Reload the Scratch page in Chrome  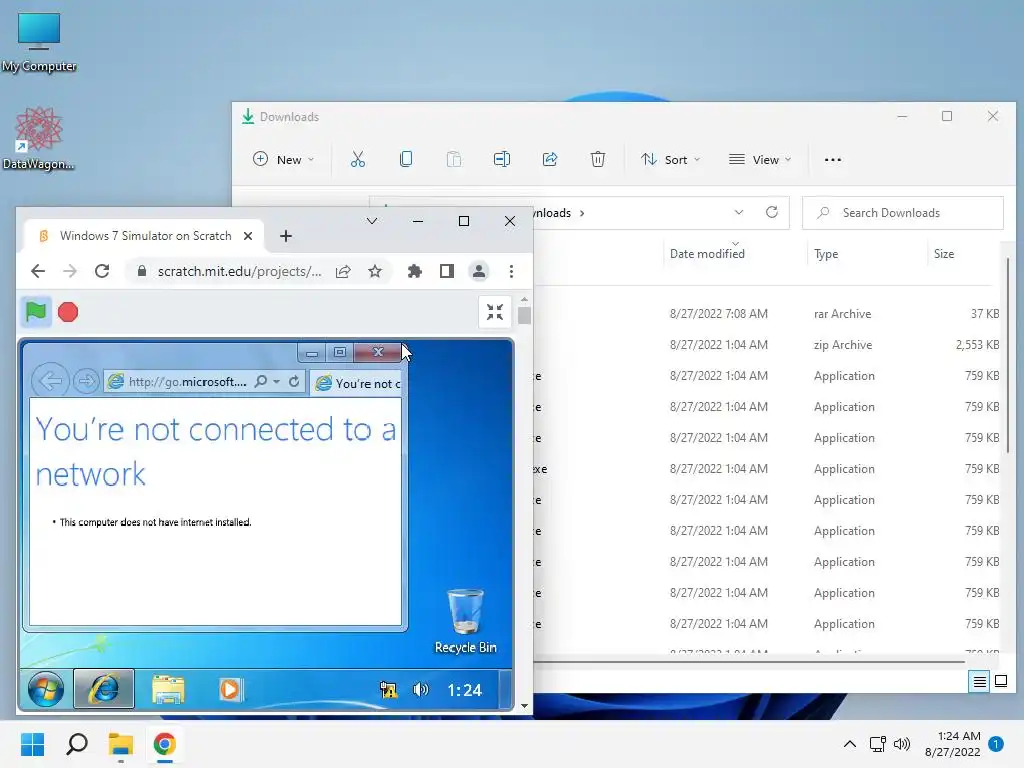click(x=102, y=271)
